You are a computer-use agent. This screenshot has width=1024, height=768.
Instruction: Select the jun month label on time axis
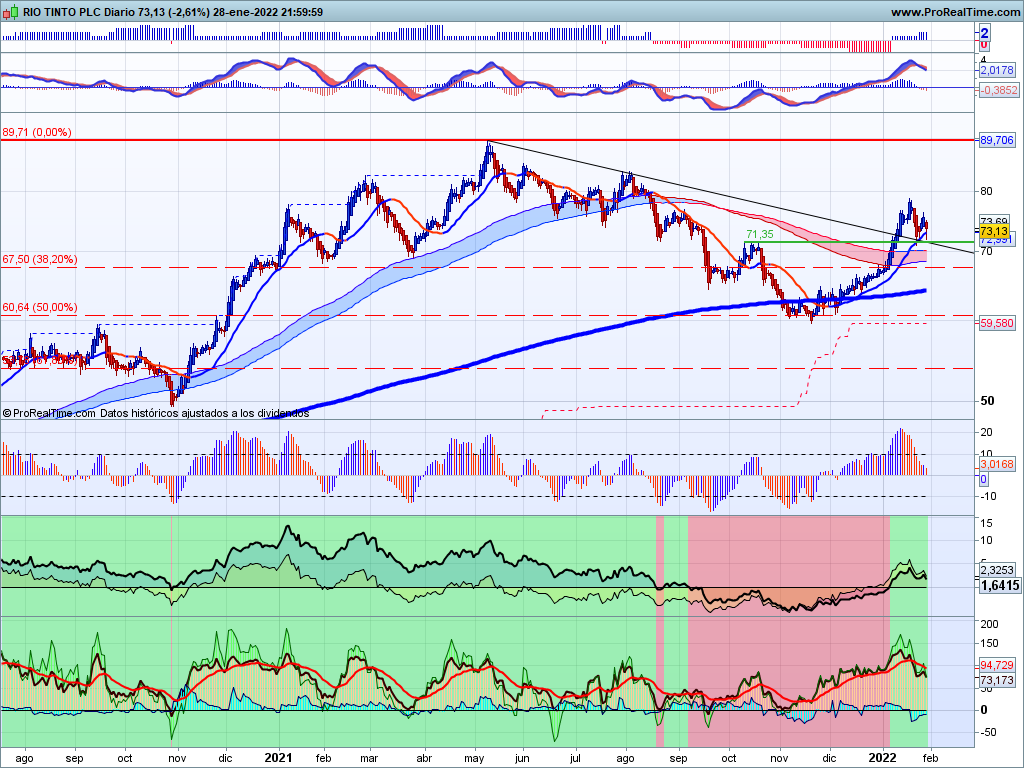coord(523,758)
